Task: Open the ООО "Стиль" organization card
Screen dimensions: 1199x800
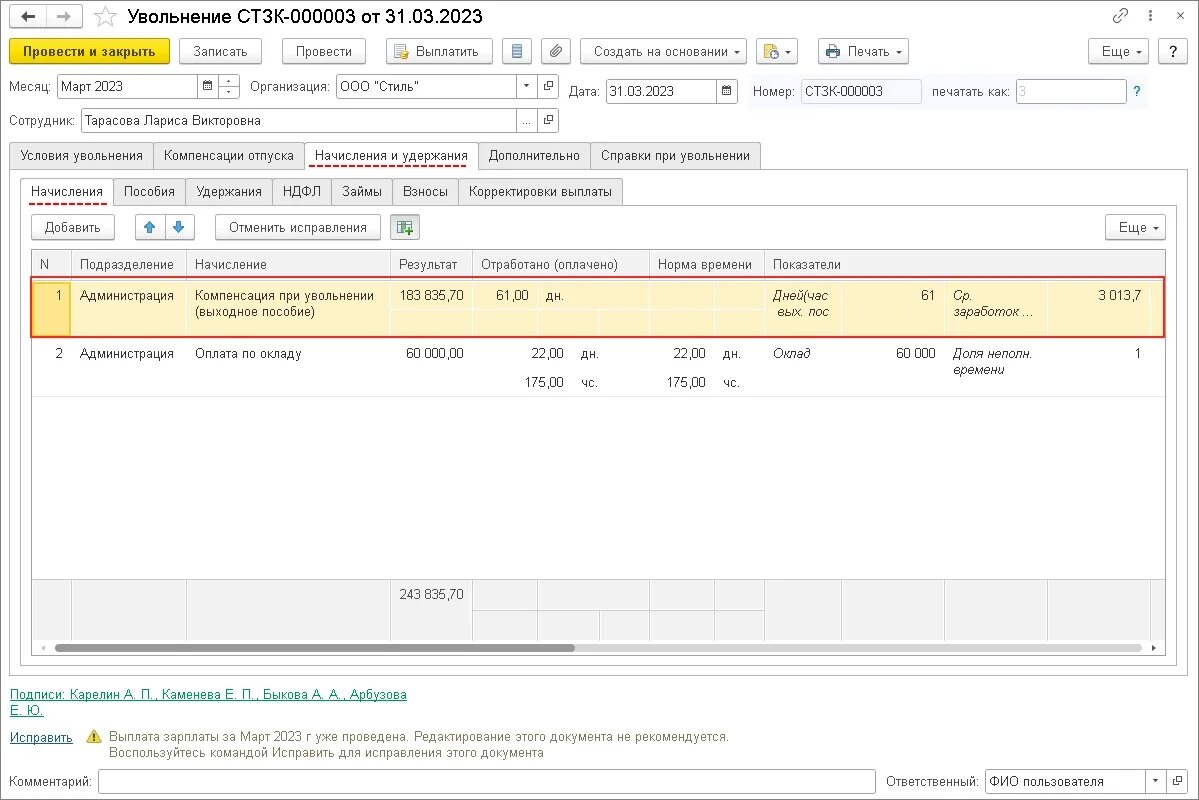Action: [548, 86]
